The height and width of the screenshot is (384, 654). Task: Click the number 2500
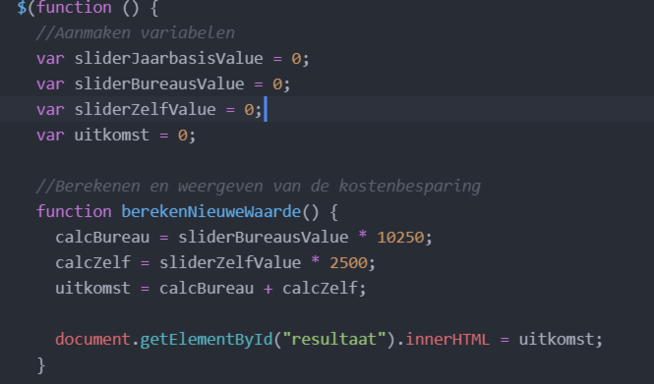(349, 263)
